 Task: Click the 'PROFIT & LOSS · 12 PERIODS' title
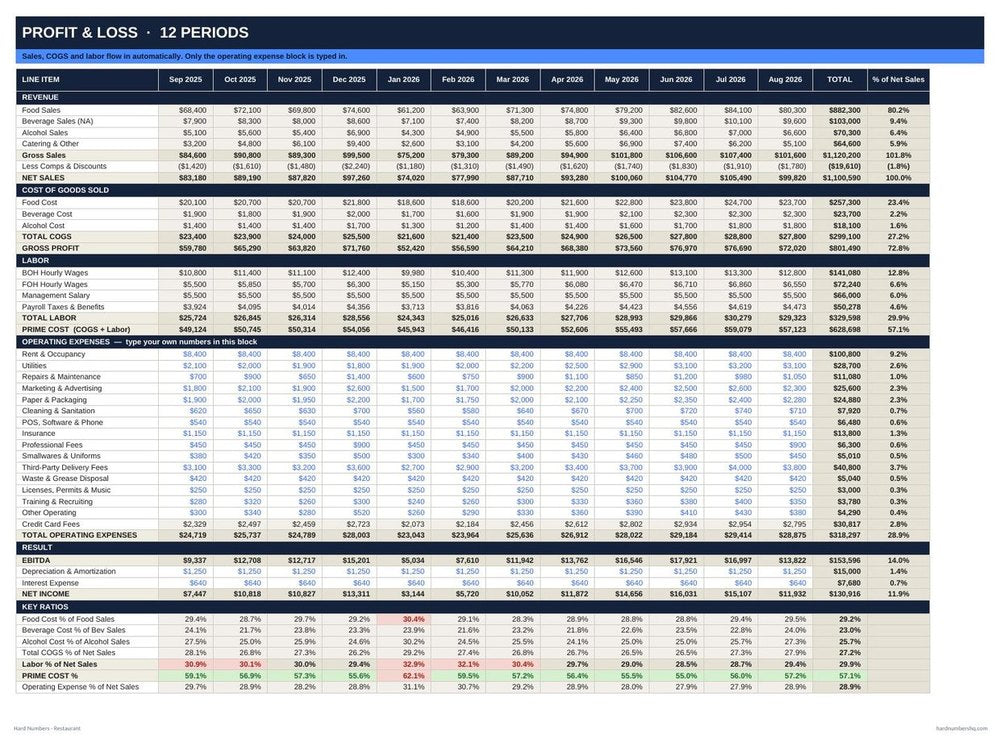click(x=135, y=33)
